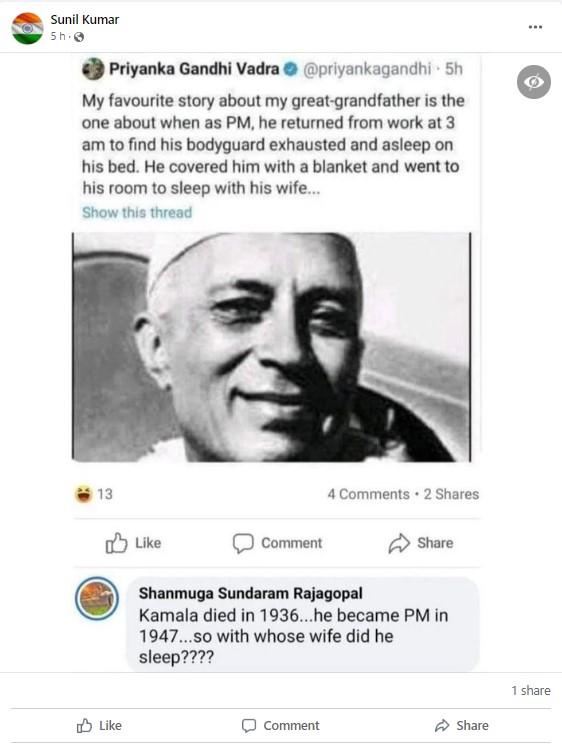Click 4 Comments count text
Image resolution: width=562 pixels, height=745 pixels.
[368, 494]
